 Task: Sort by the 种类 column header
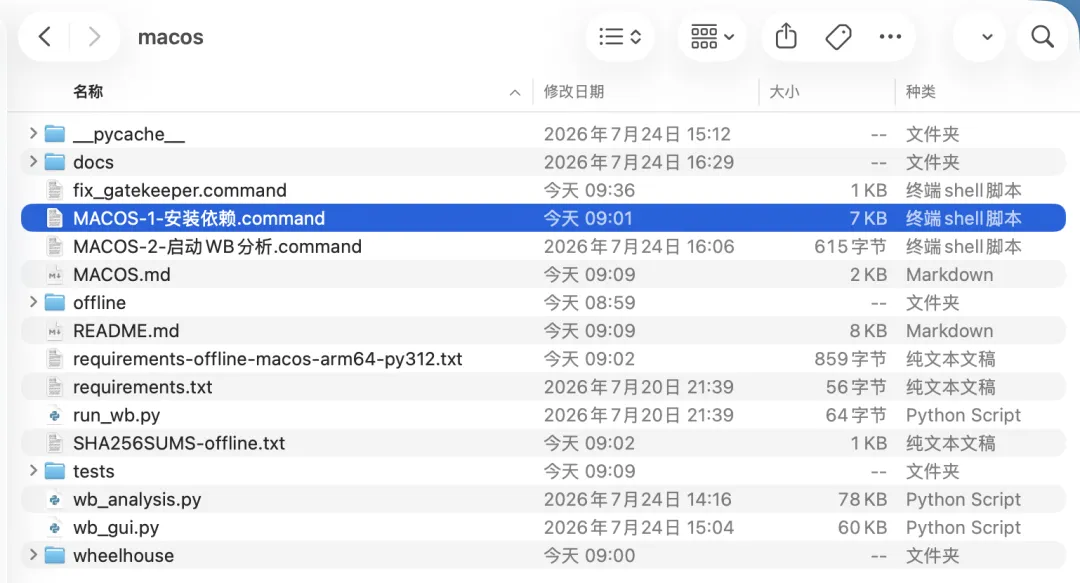click(x=920, y=92)
